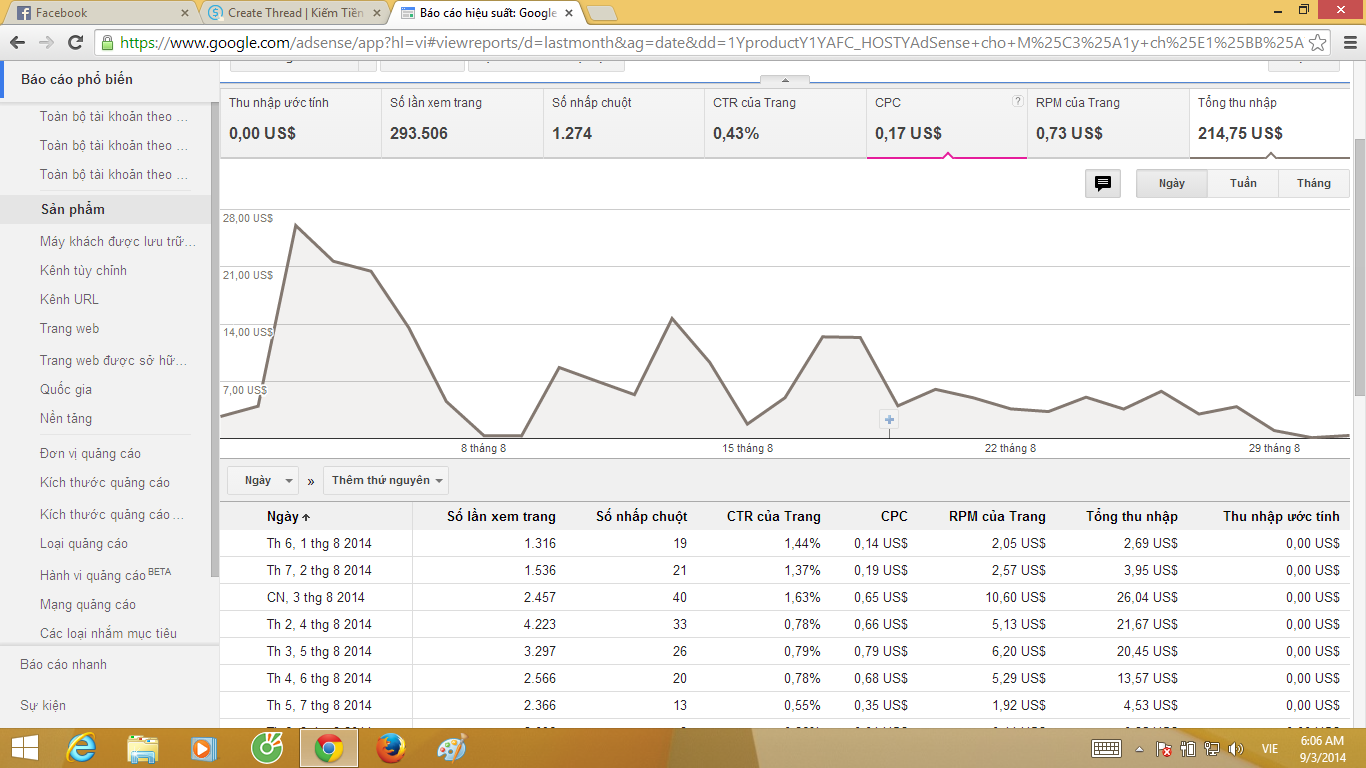Open Paint from the taskbar
The width and height of the screenshot is (1366, 768).
coord(452,748)
